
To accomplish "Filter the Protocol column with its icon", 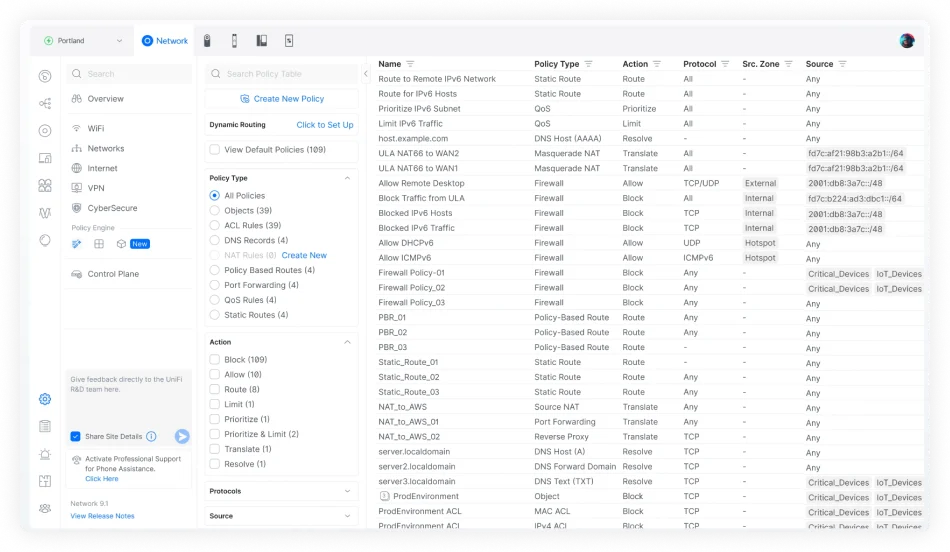I will (x=725, y=64).
